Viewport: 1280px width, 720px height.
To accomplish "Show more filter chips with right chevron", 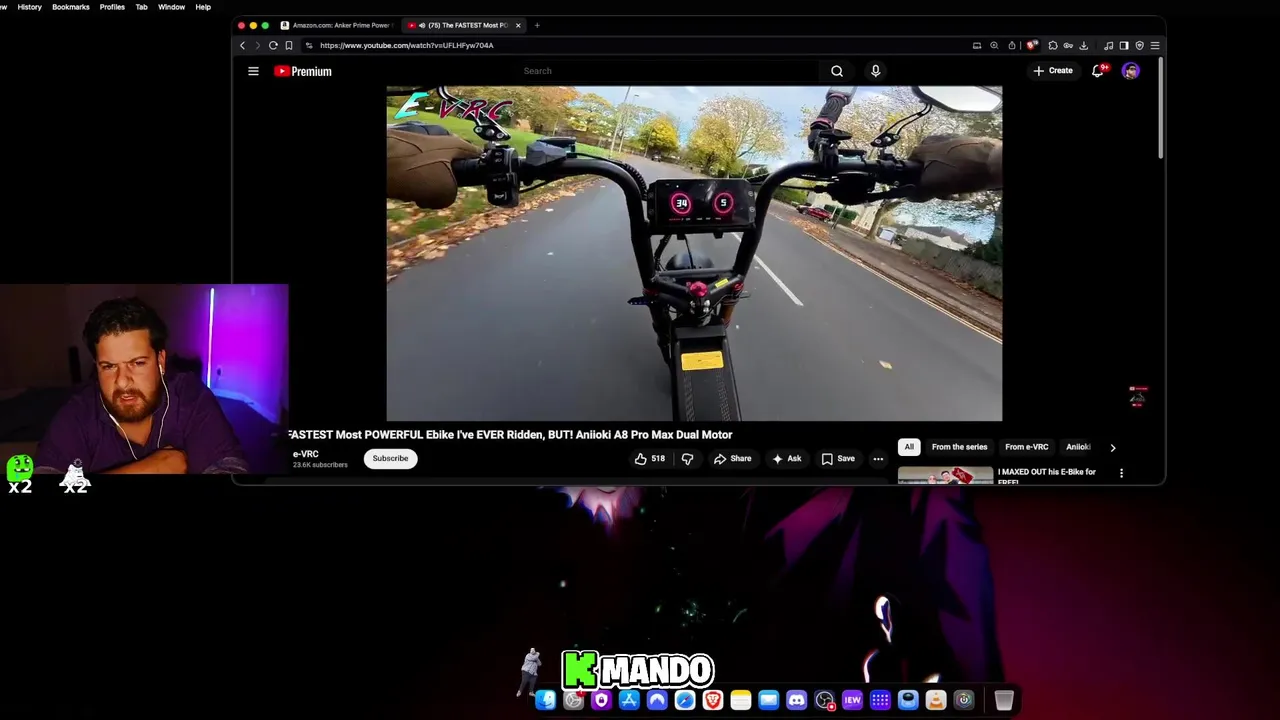I will (x=1112, y=447).
